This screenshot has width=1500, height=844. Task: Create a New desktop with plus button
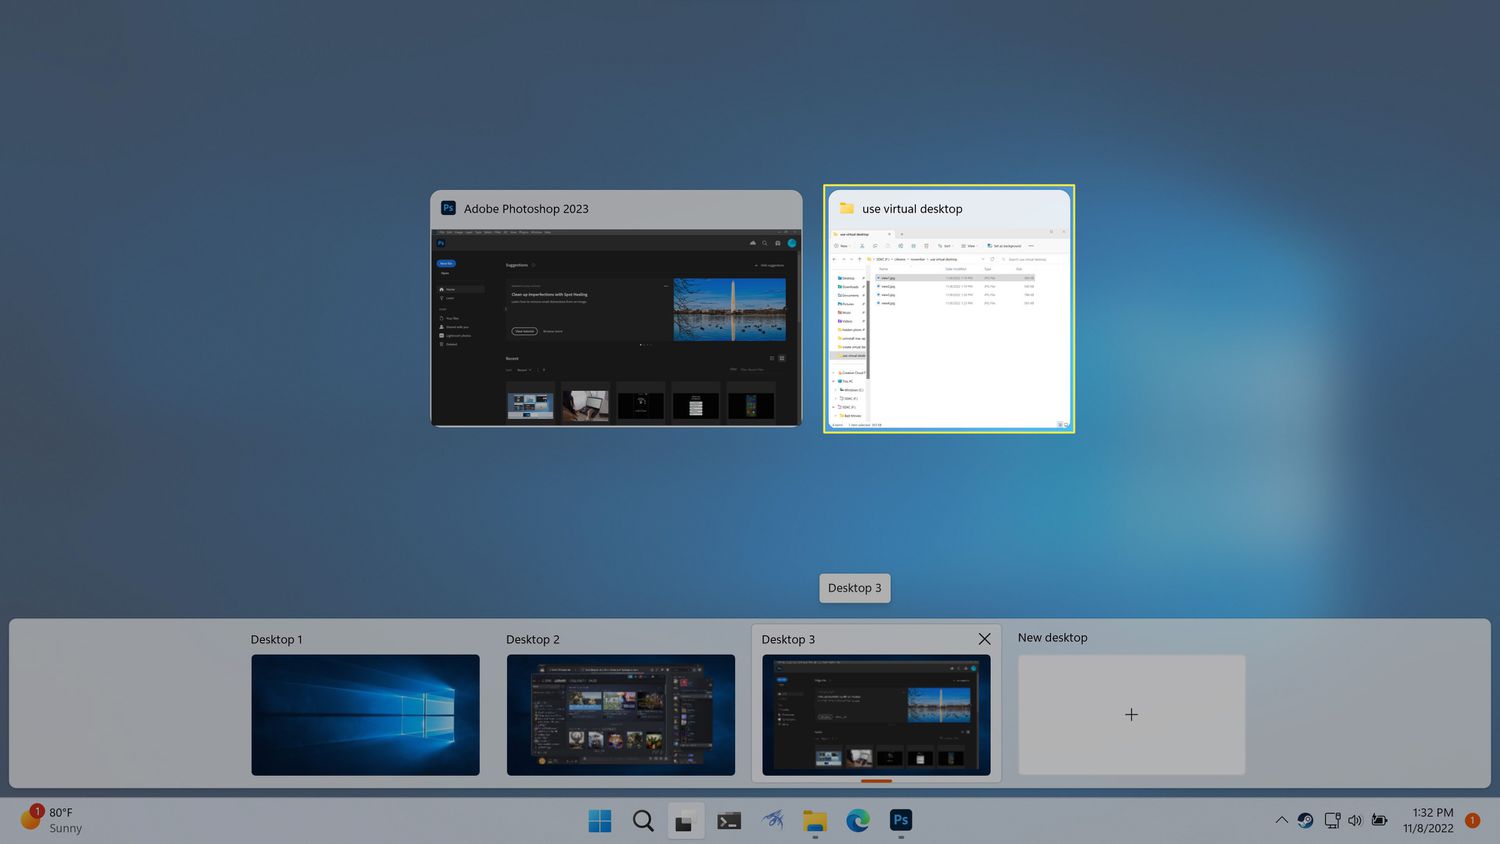tap(1131, 714)
